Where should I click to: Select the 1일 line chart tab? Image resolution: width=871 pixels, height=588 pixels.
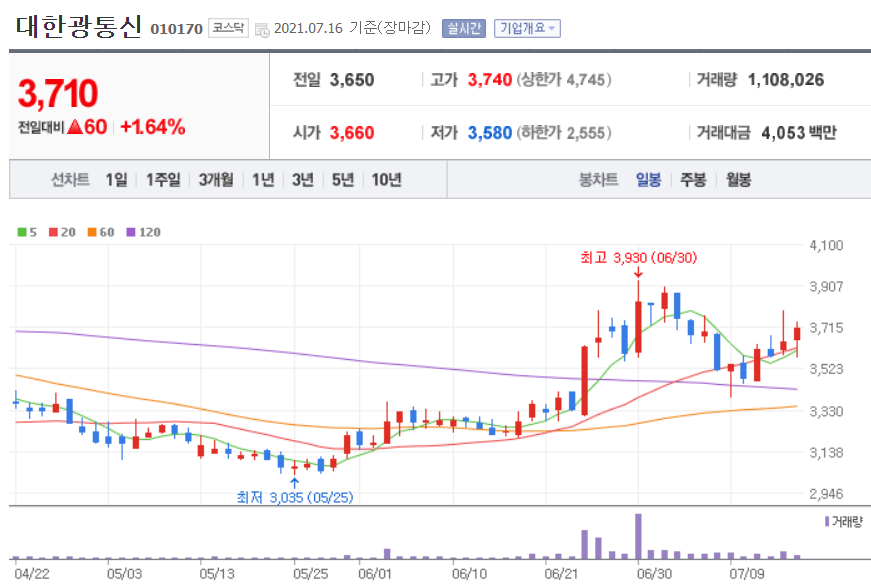tap(117, 180)
